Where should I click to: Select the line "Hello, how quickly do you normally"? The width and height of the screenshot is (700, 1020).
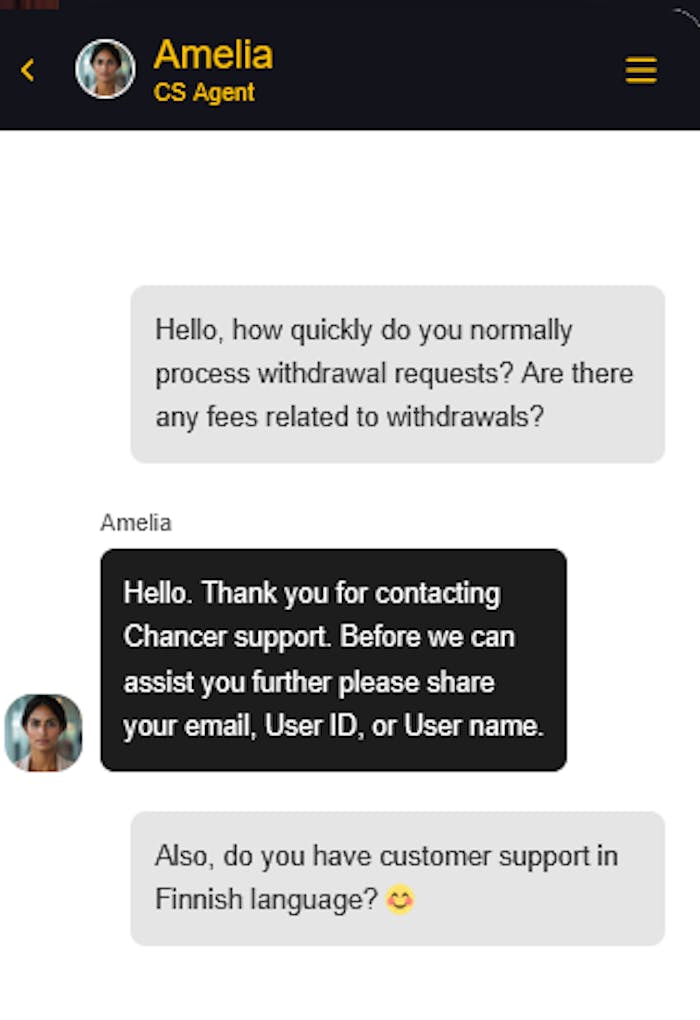point(363,330)
